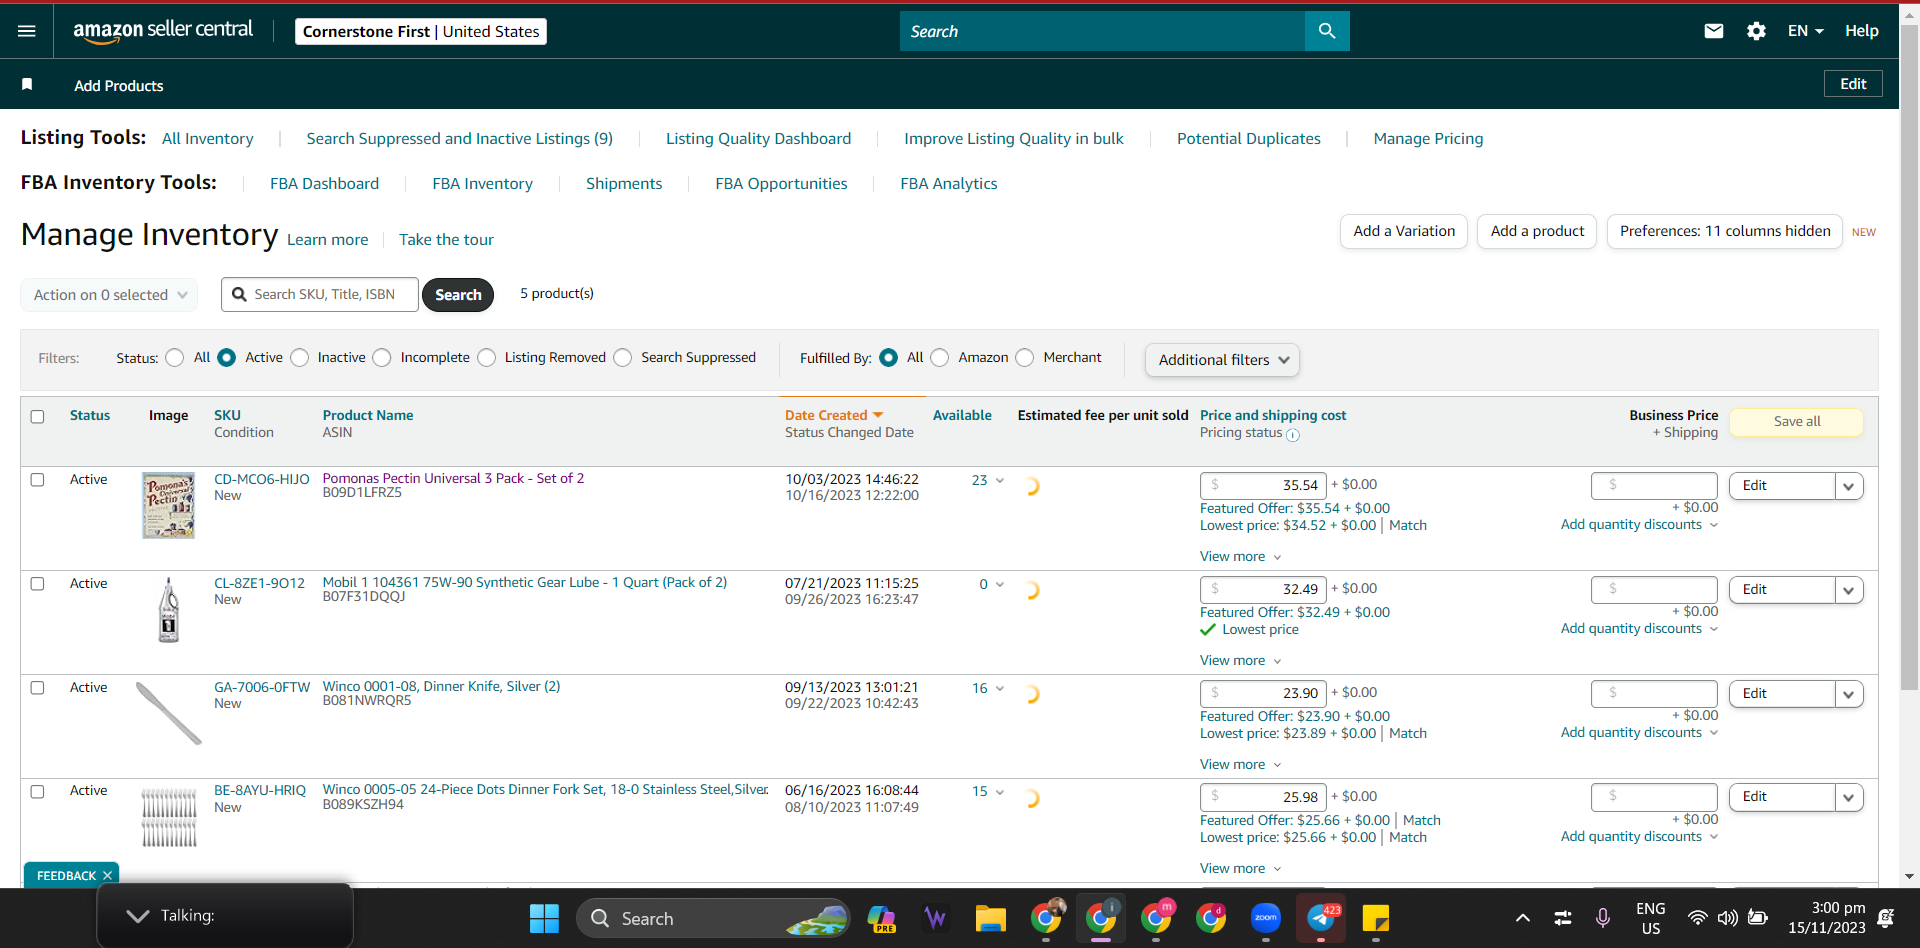Click the black Search SKU button
The width and height of the screenshot is (1920, 948).
click(458, 295)
